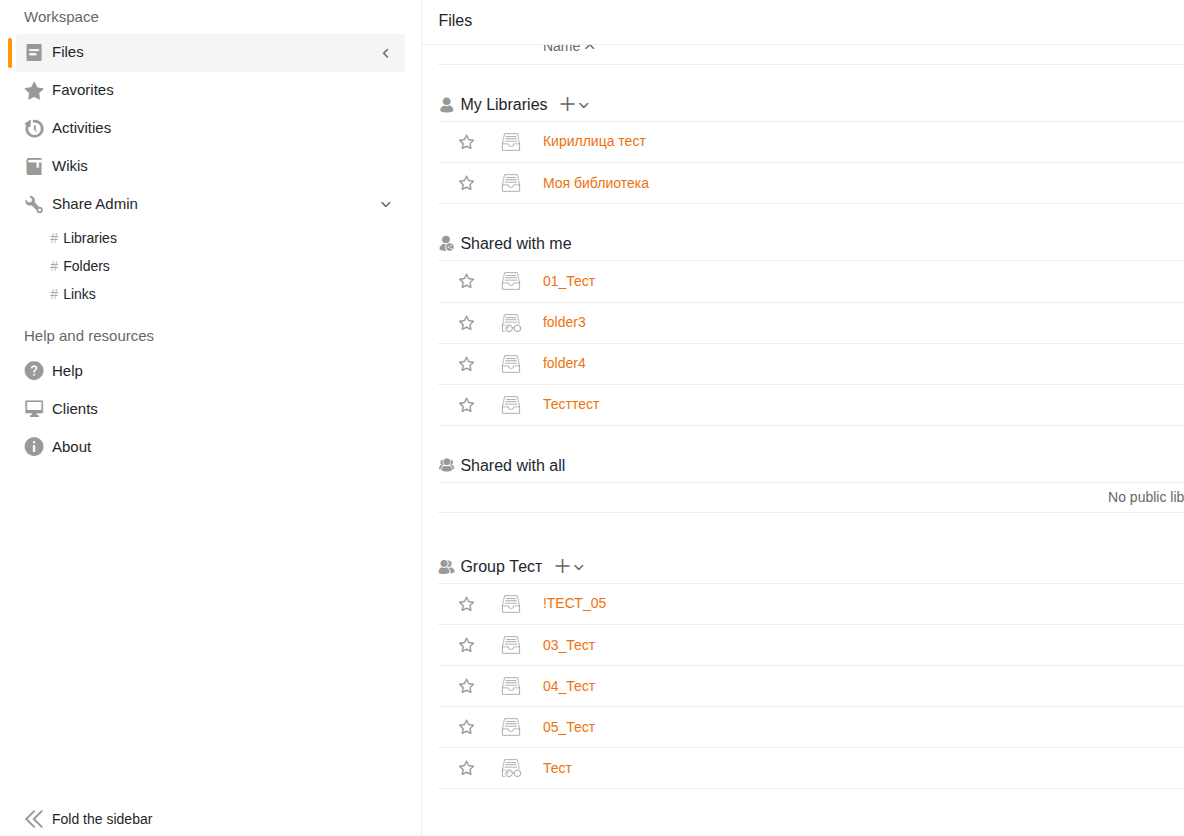Click the Activities clock icon
The width and height of the screenshot is (1184, 836).
point(34,128)
